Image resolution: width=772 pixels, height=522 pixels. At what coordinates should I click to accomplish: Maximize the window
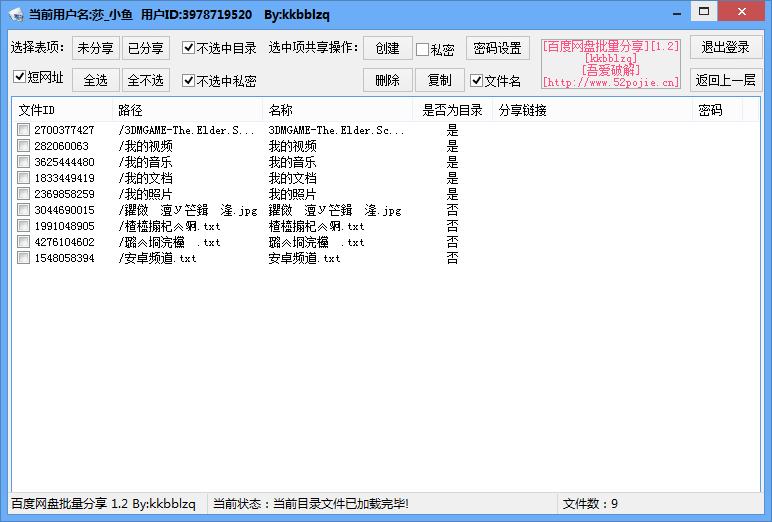(704, 11)
